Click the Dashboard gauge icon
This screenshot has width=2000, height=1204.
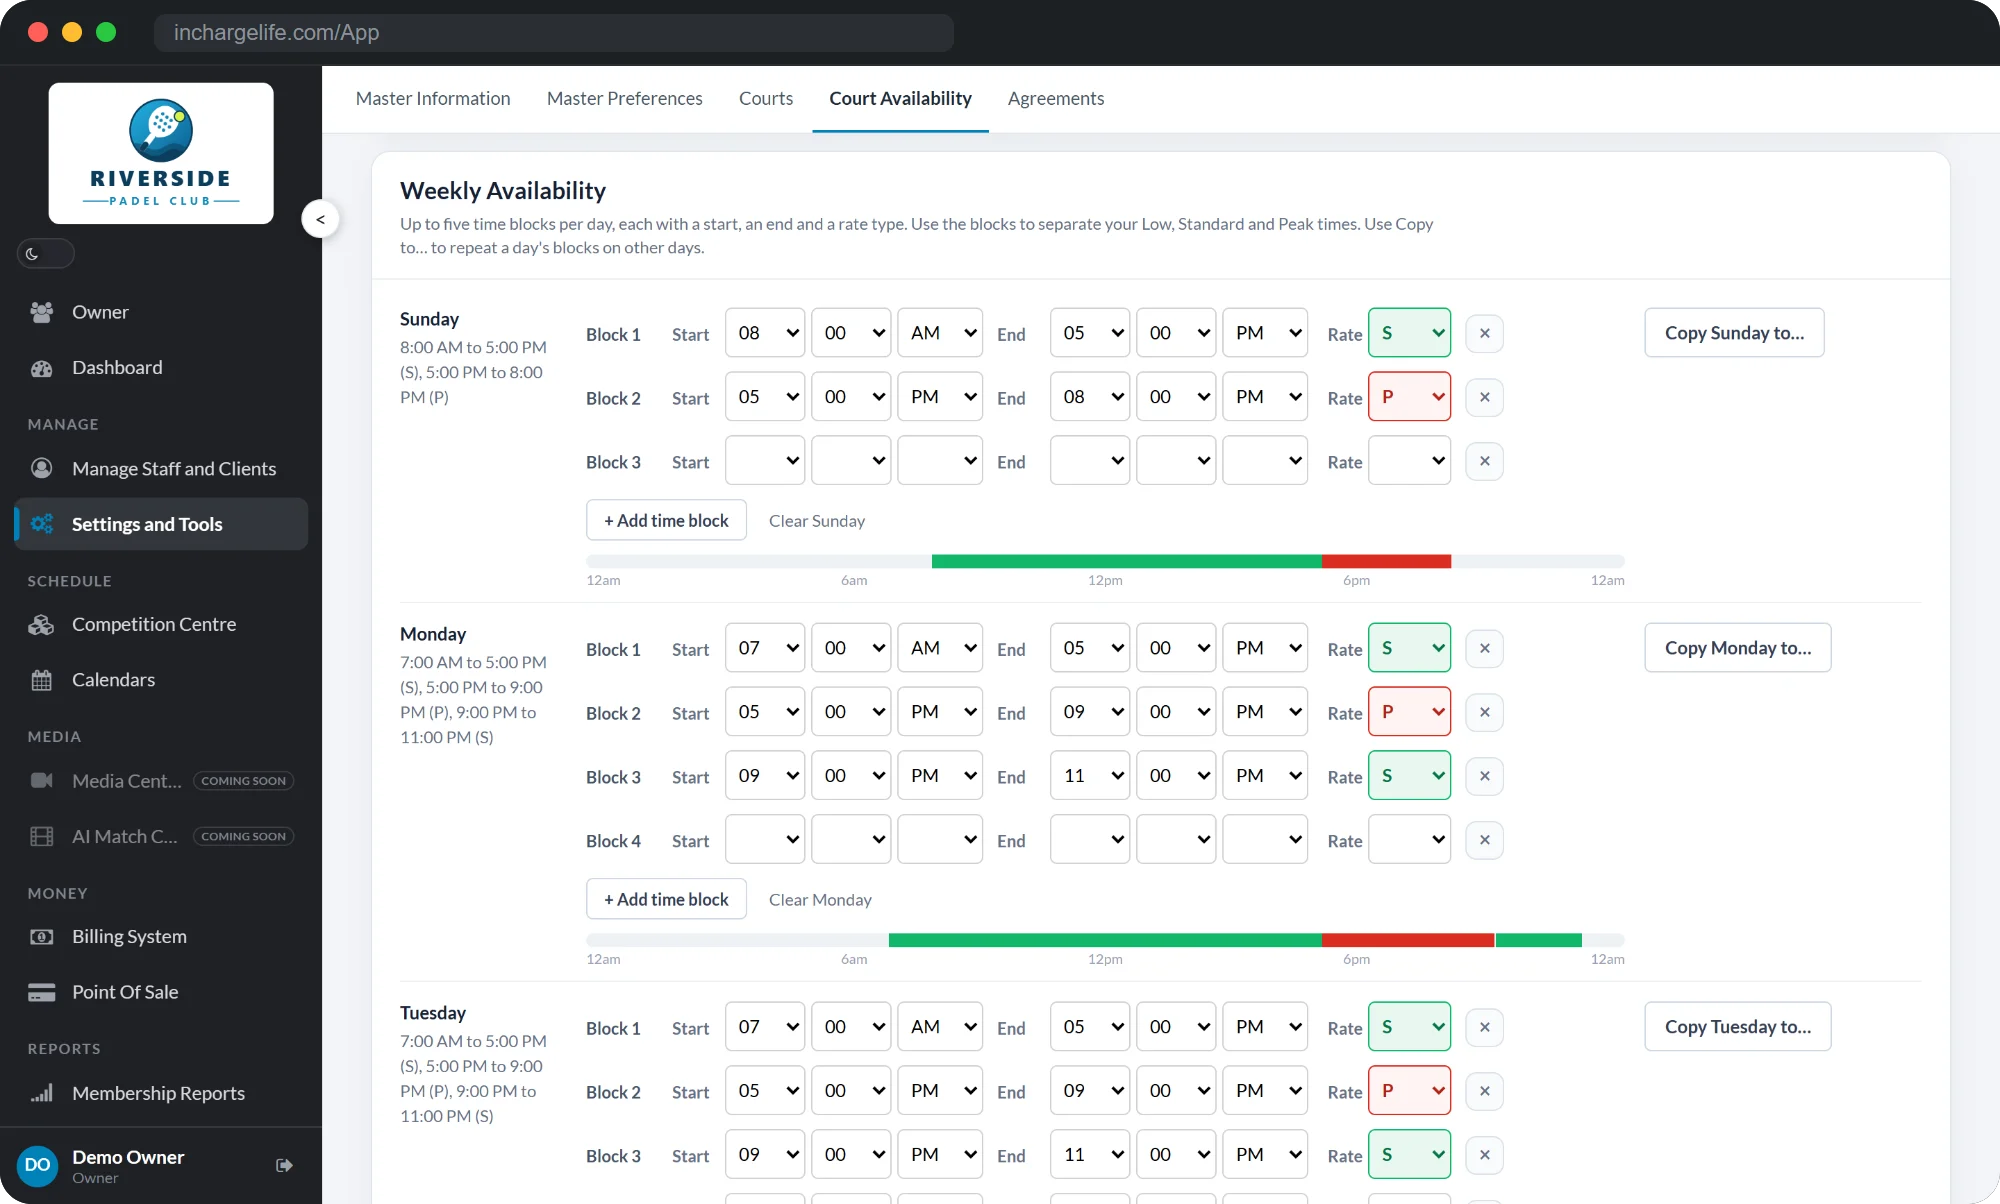(41, 368)
